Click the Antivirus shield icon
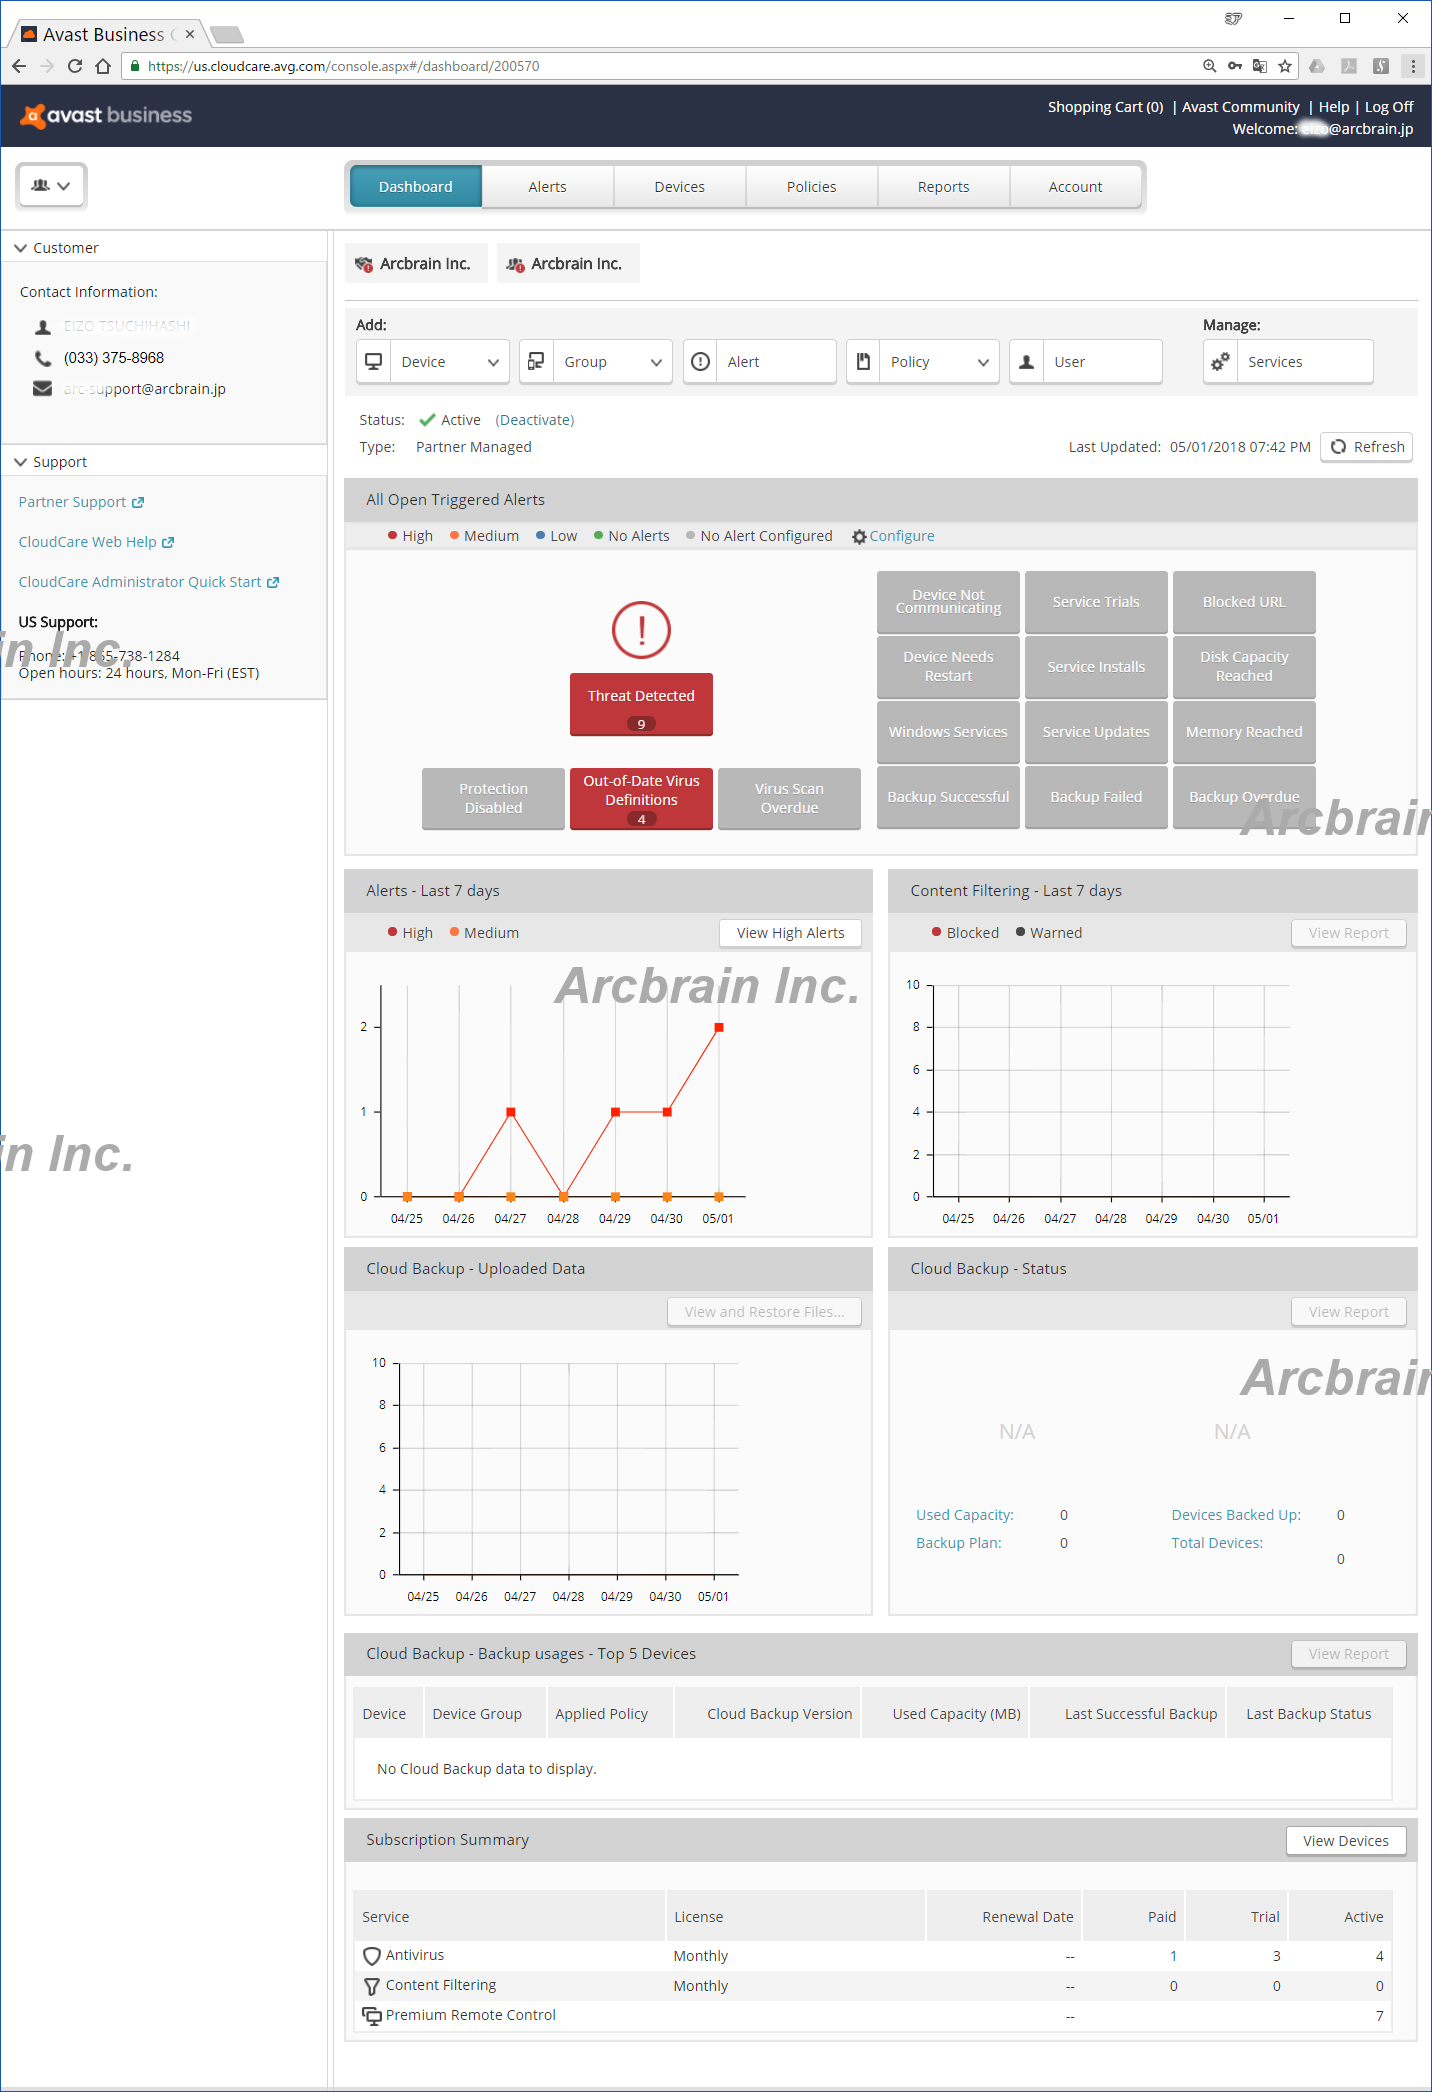The image size is (1432, 2092). (372, 1956)
